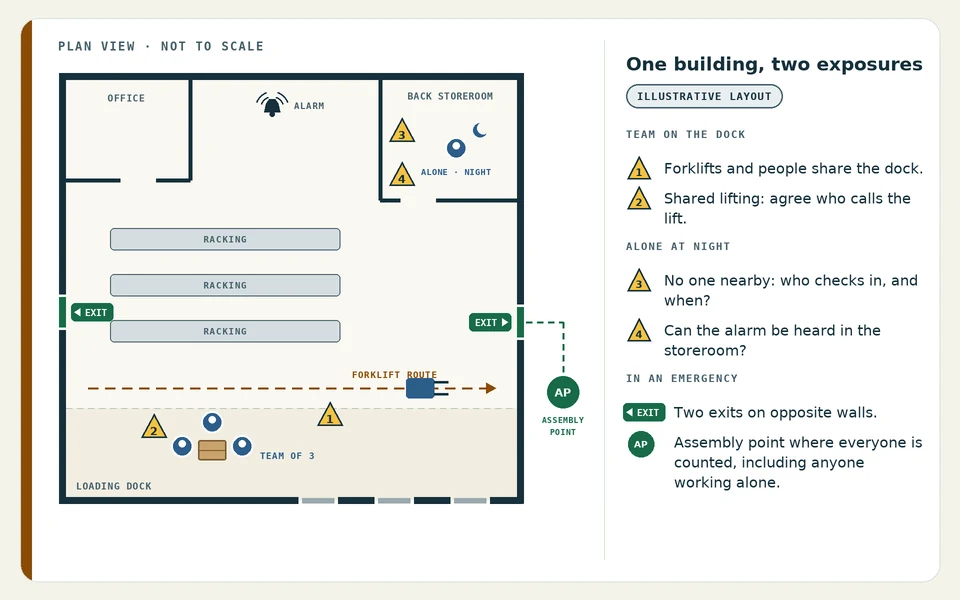This screenshot has width=960, height=600.
Task: Click the OFFICE room label
Action: point(126,98)
